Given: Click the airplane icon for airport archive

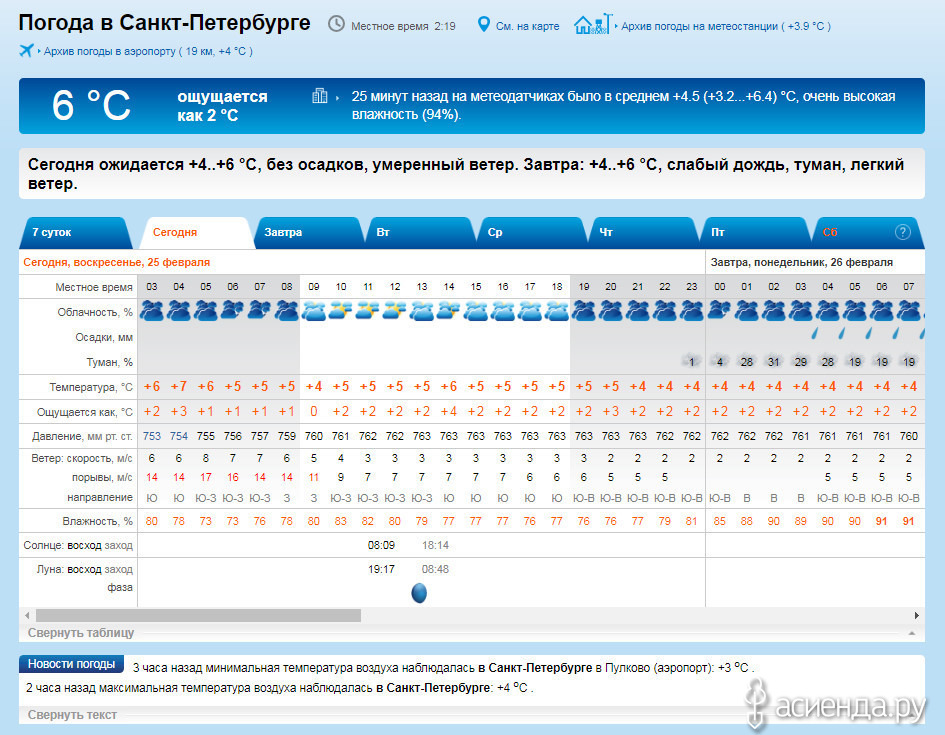Looking at the screenshot, I should (27, 51).
